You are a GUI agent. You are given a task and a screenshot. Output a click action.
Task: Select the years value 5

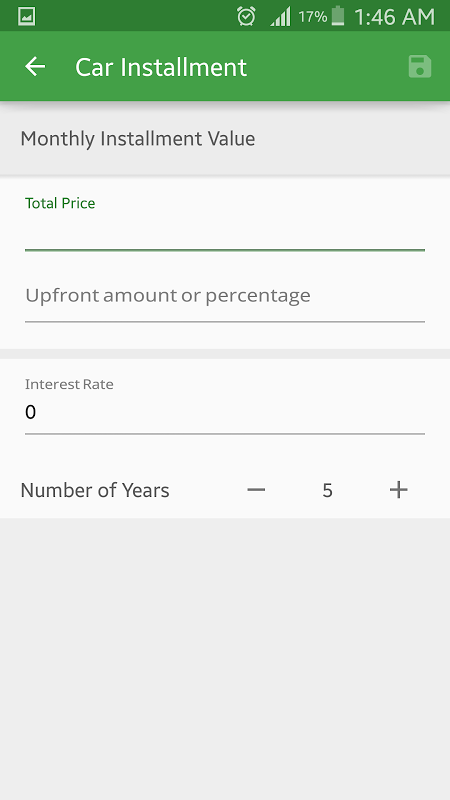pyautogui.click(x=328, y=490)
